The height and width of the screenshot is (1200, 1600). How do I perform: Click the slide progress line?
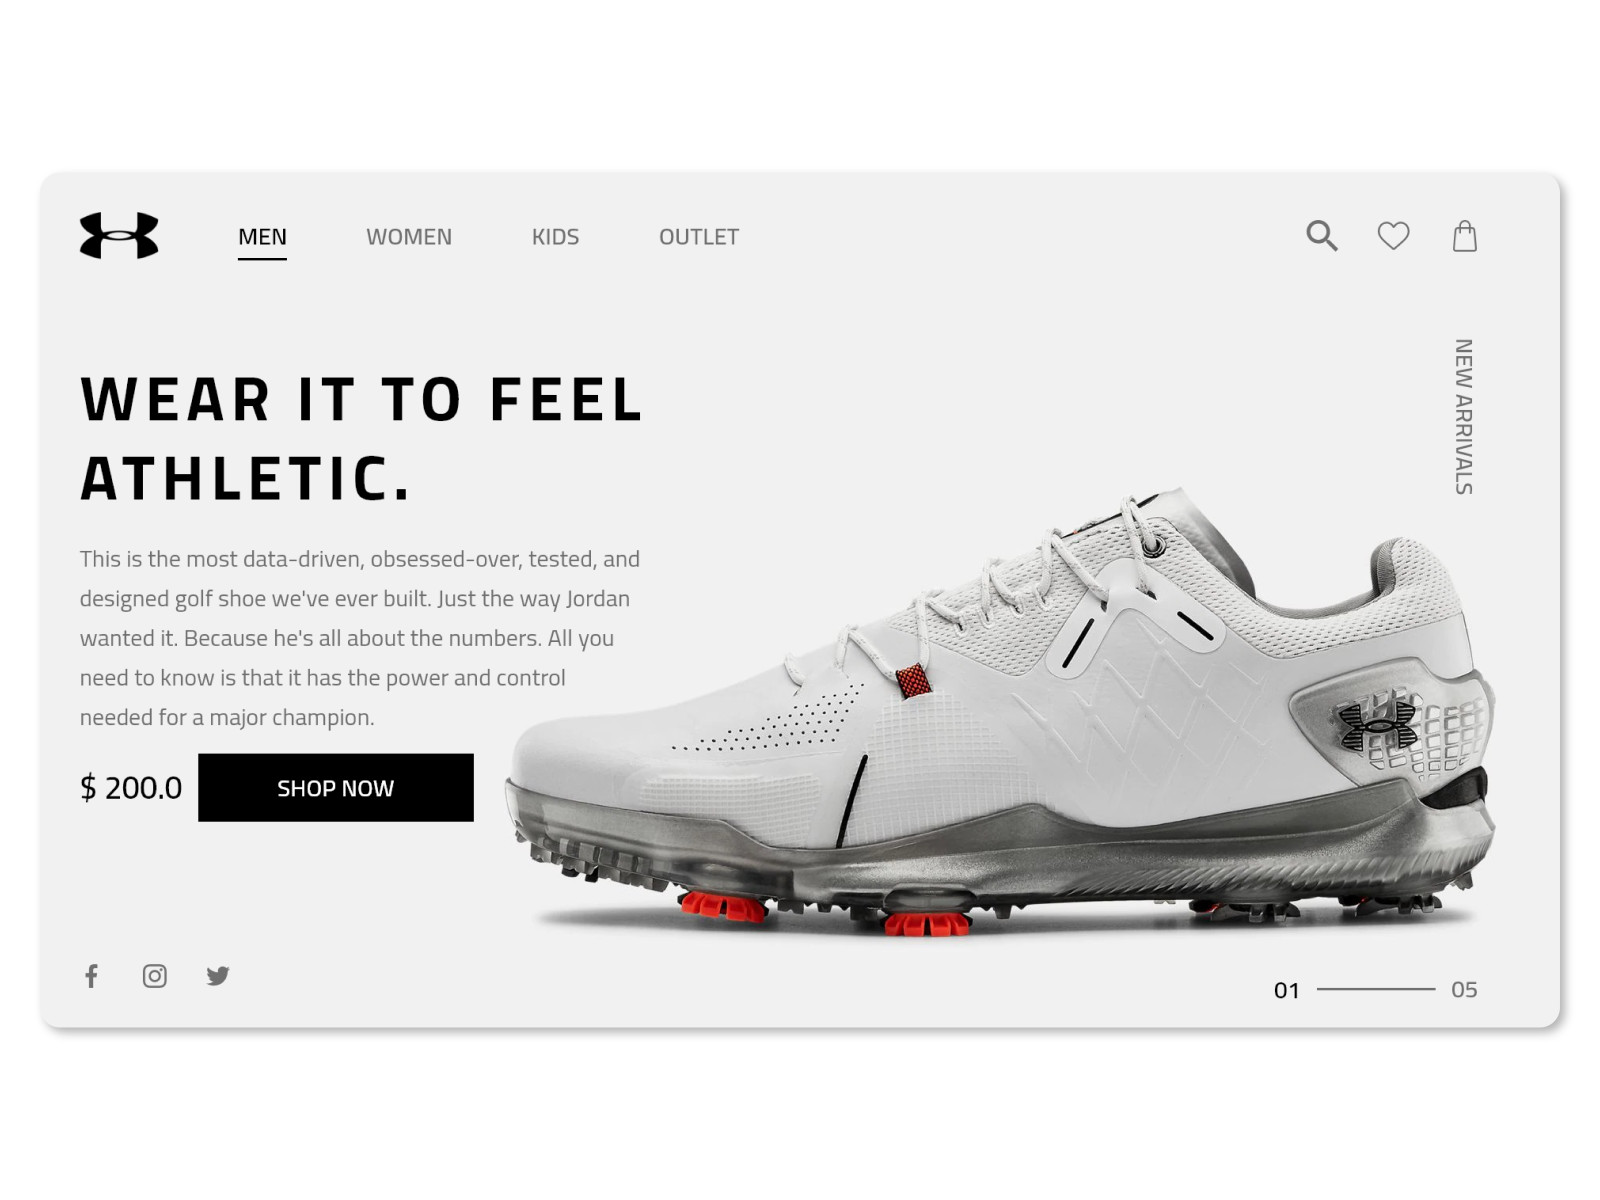(1376, 989)
